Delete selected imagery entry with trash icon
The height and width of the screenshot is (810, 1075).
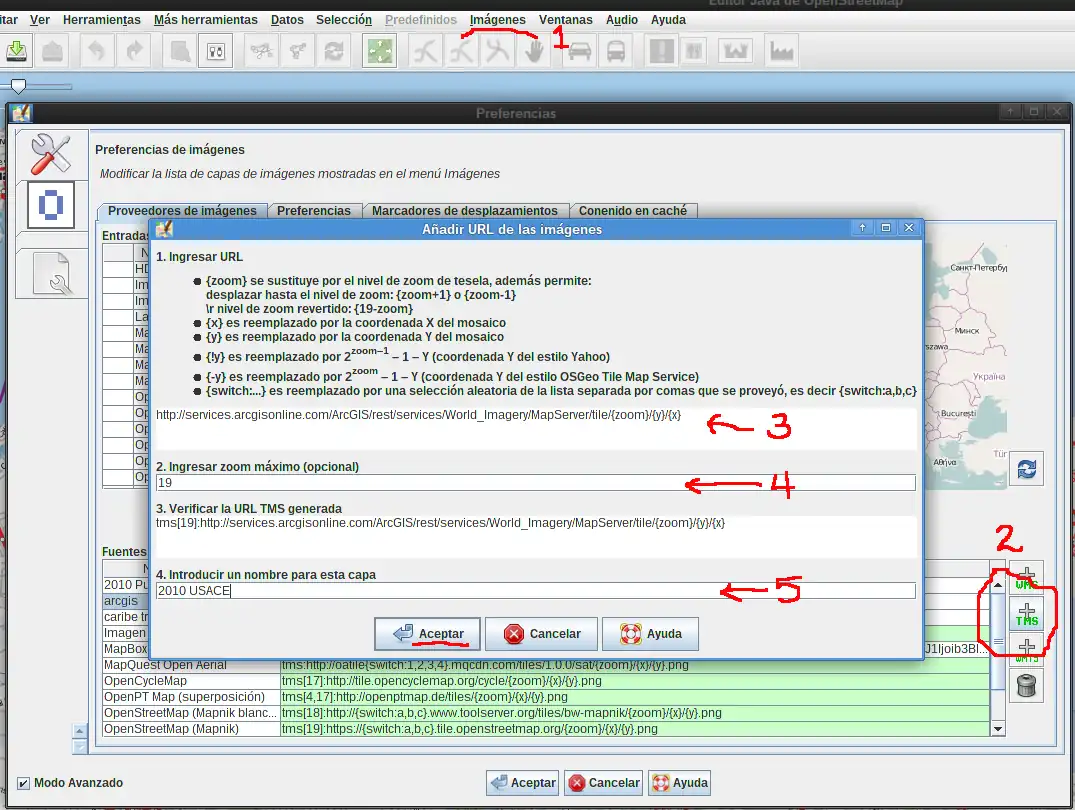click(x=1026, y=685)
